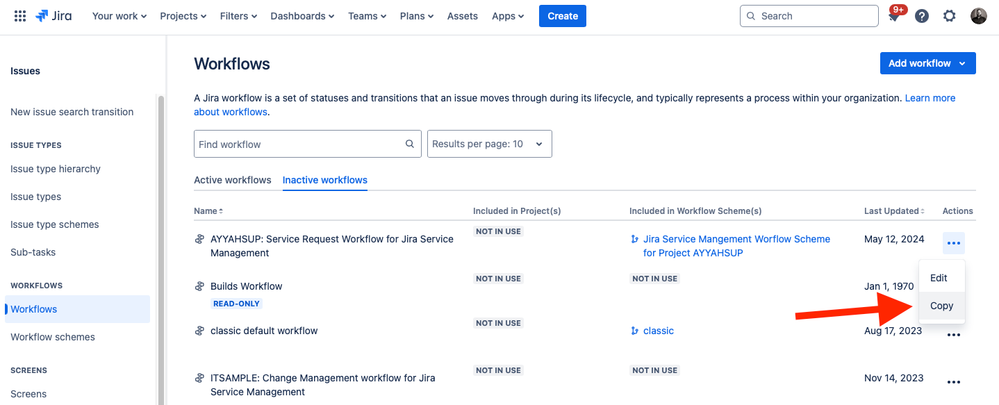Expand the Apps menu

(508, 16)
